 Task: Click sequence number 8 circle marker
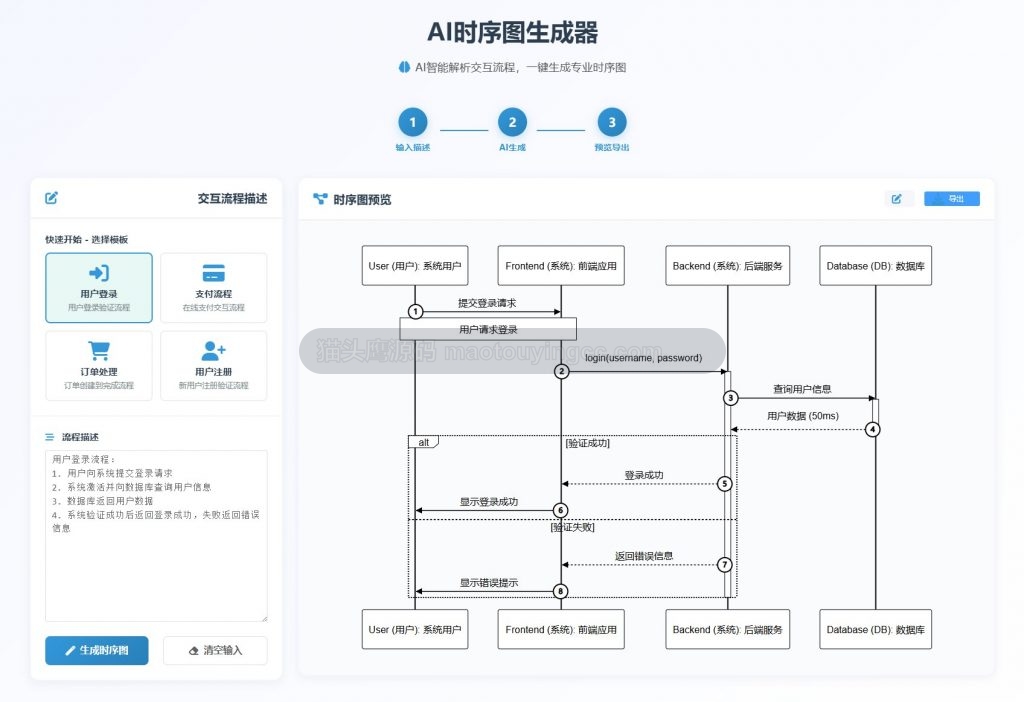point(560,591)
